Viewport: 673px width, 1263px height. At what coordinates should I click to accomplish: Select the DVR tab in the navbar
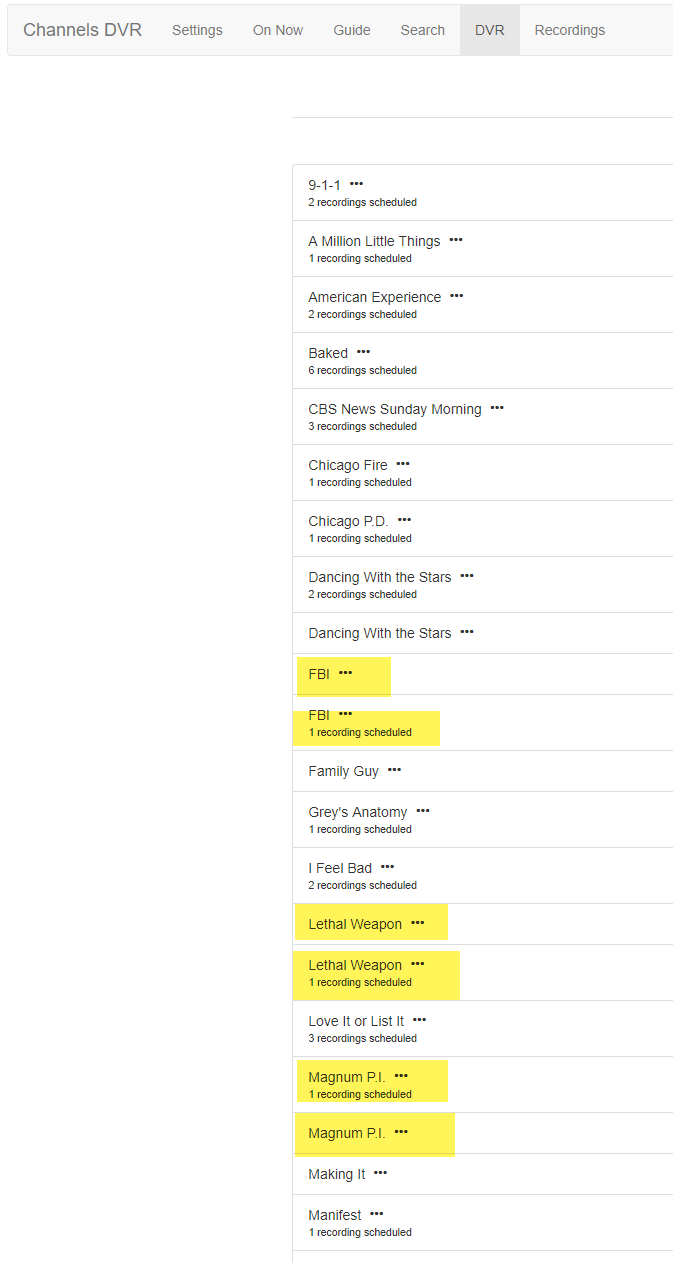coord(490,30)
